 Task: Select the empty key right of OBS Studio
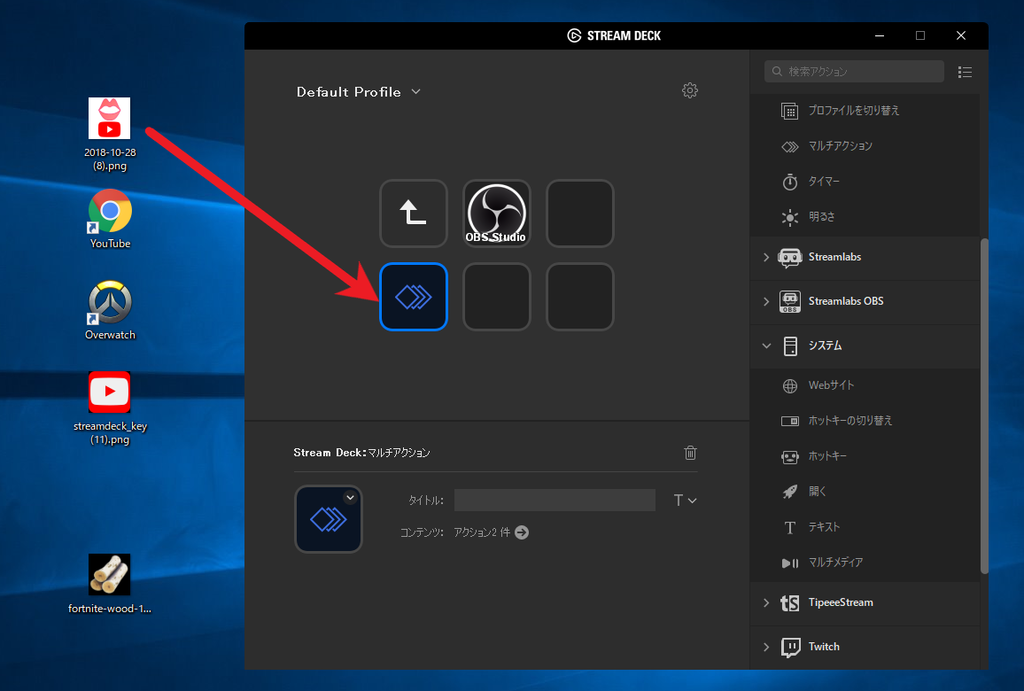coord(580,214)
